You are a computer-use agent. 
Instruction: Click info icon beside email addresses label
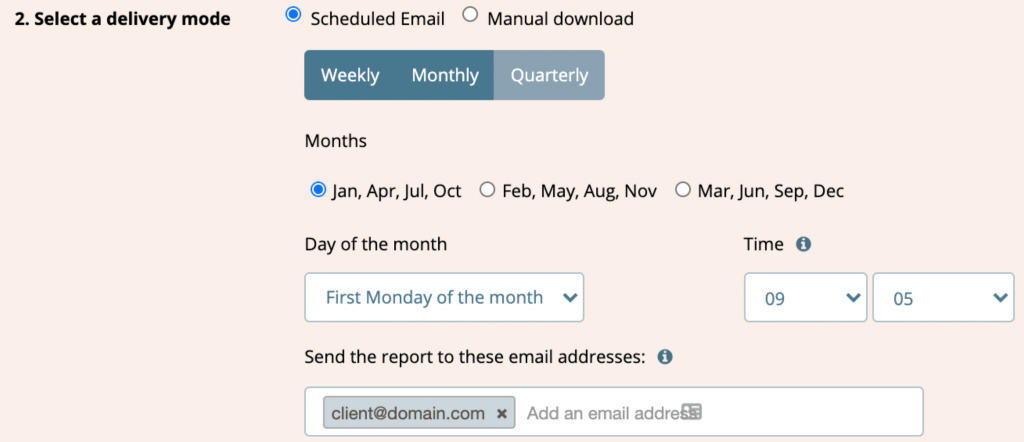click(x=665, y=357)
